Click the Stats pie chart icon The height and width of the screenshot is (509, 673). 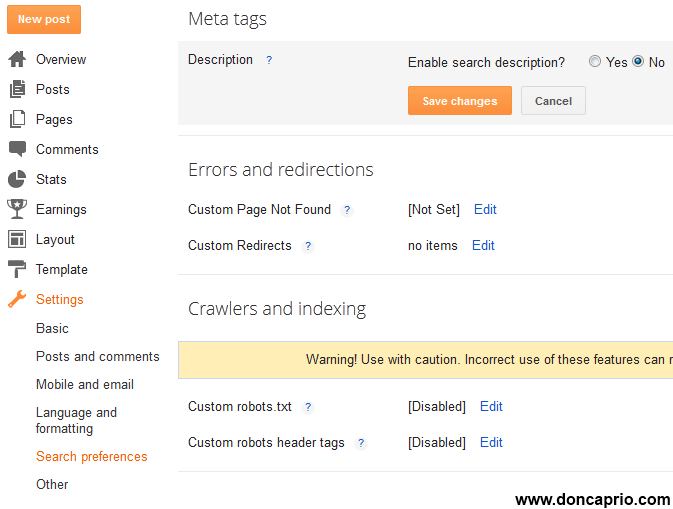click(x=17, y=179)
